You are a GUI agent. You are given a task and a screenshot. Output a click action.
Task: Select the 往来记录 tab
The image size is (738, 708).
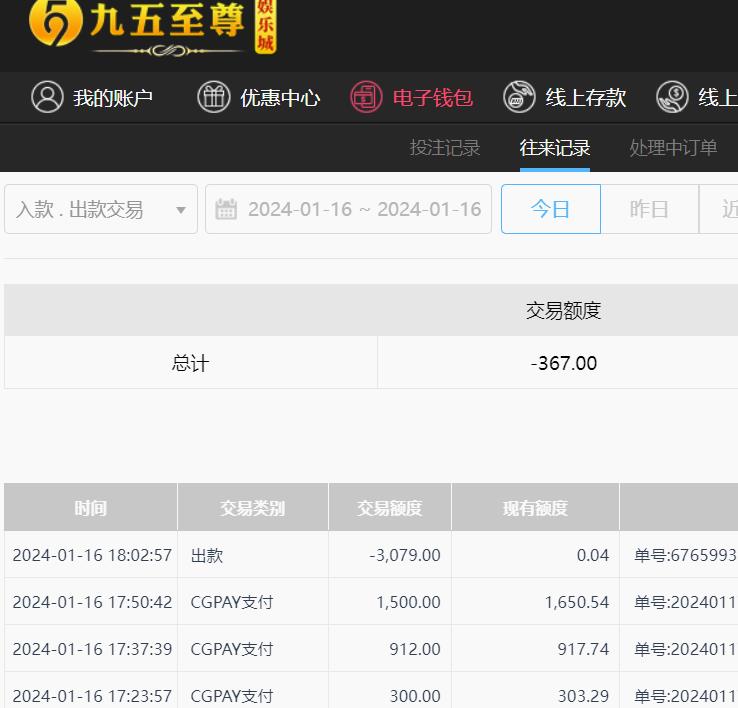coord(555,148)
